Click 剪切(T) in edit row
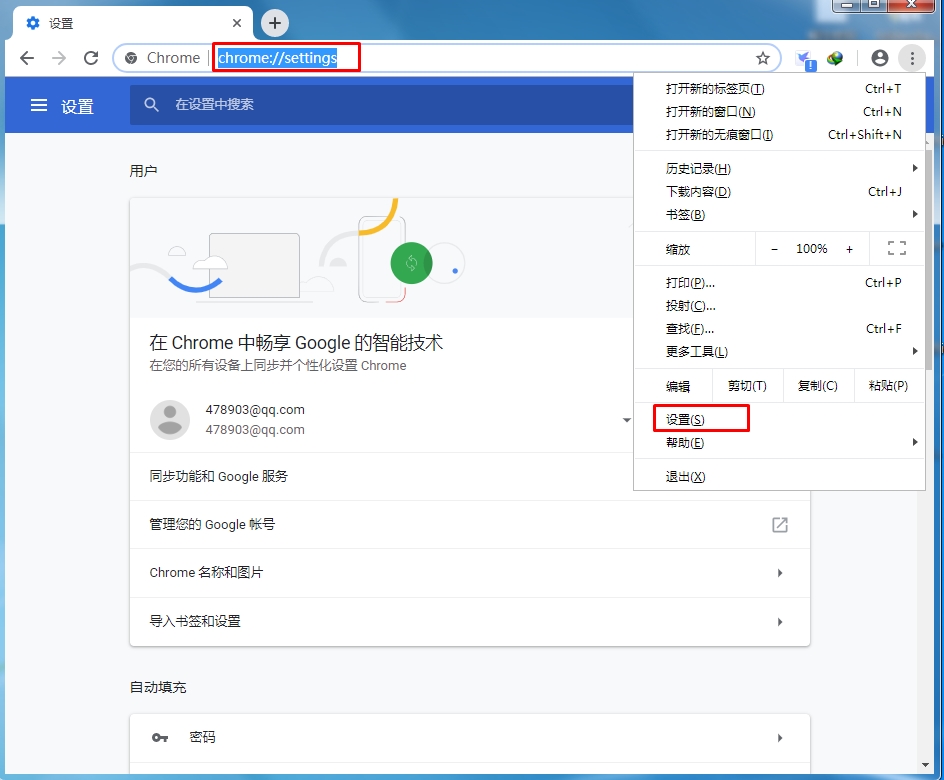Image resolution: width=944 pixels, height=780 pixels. (747, 386)
